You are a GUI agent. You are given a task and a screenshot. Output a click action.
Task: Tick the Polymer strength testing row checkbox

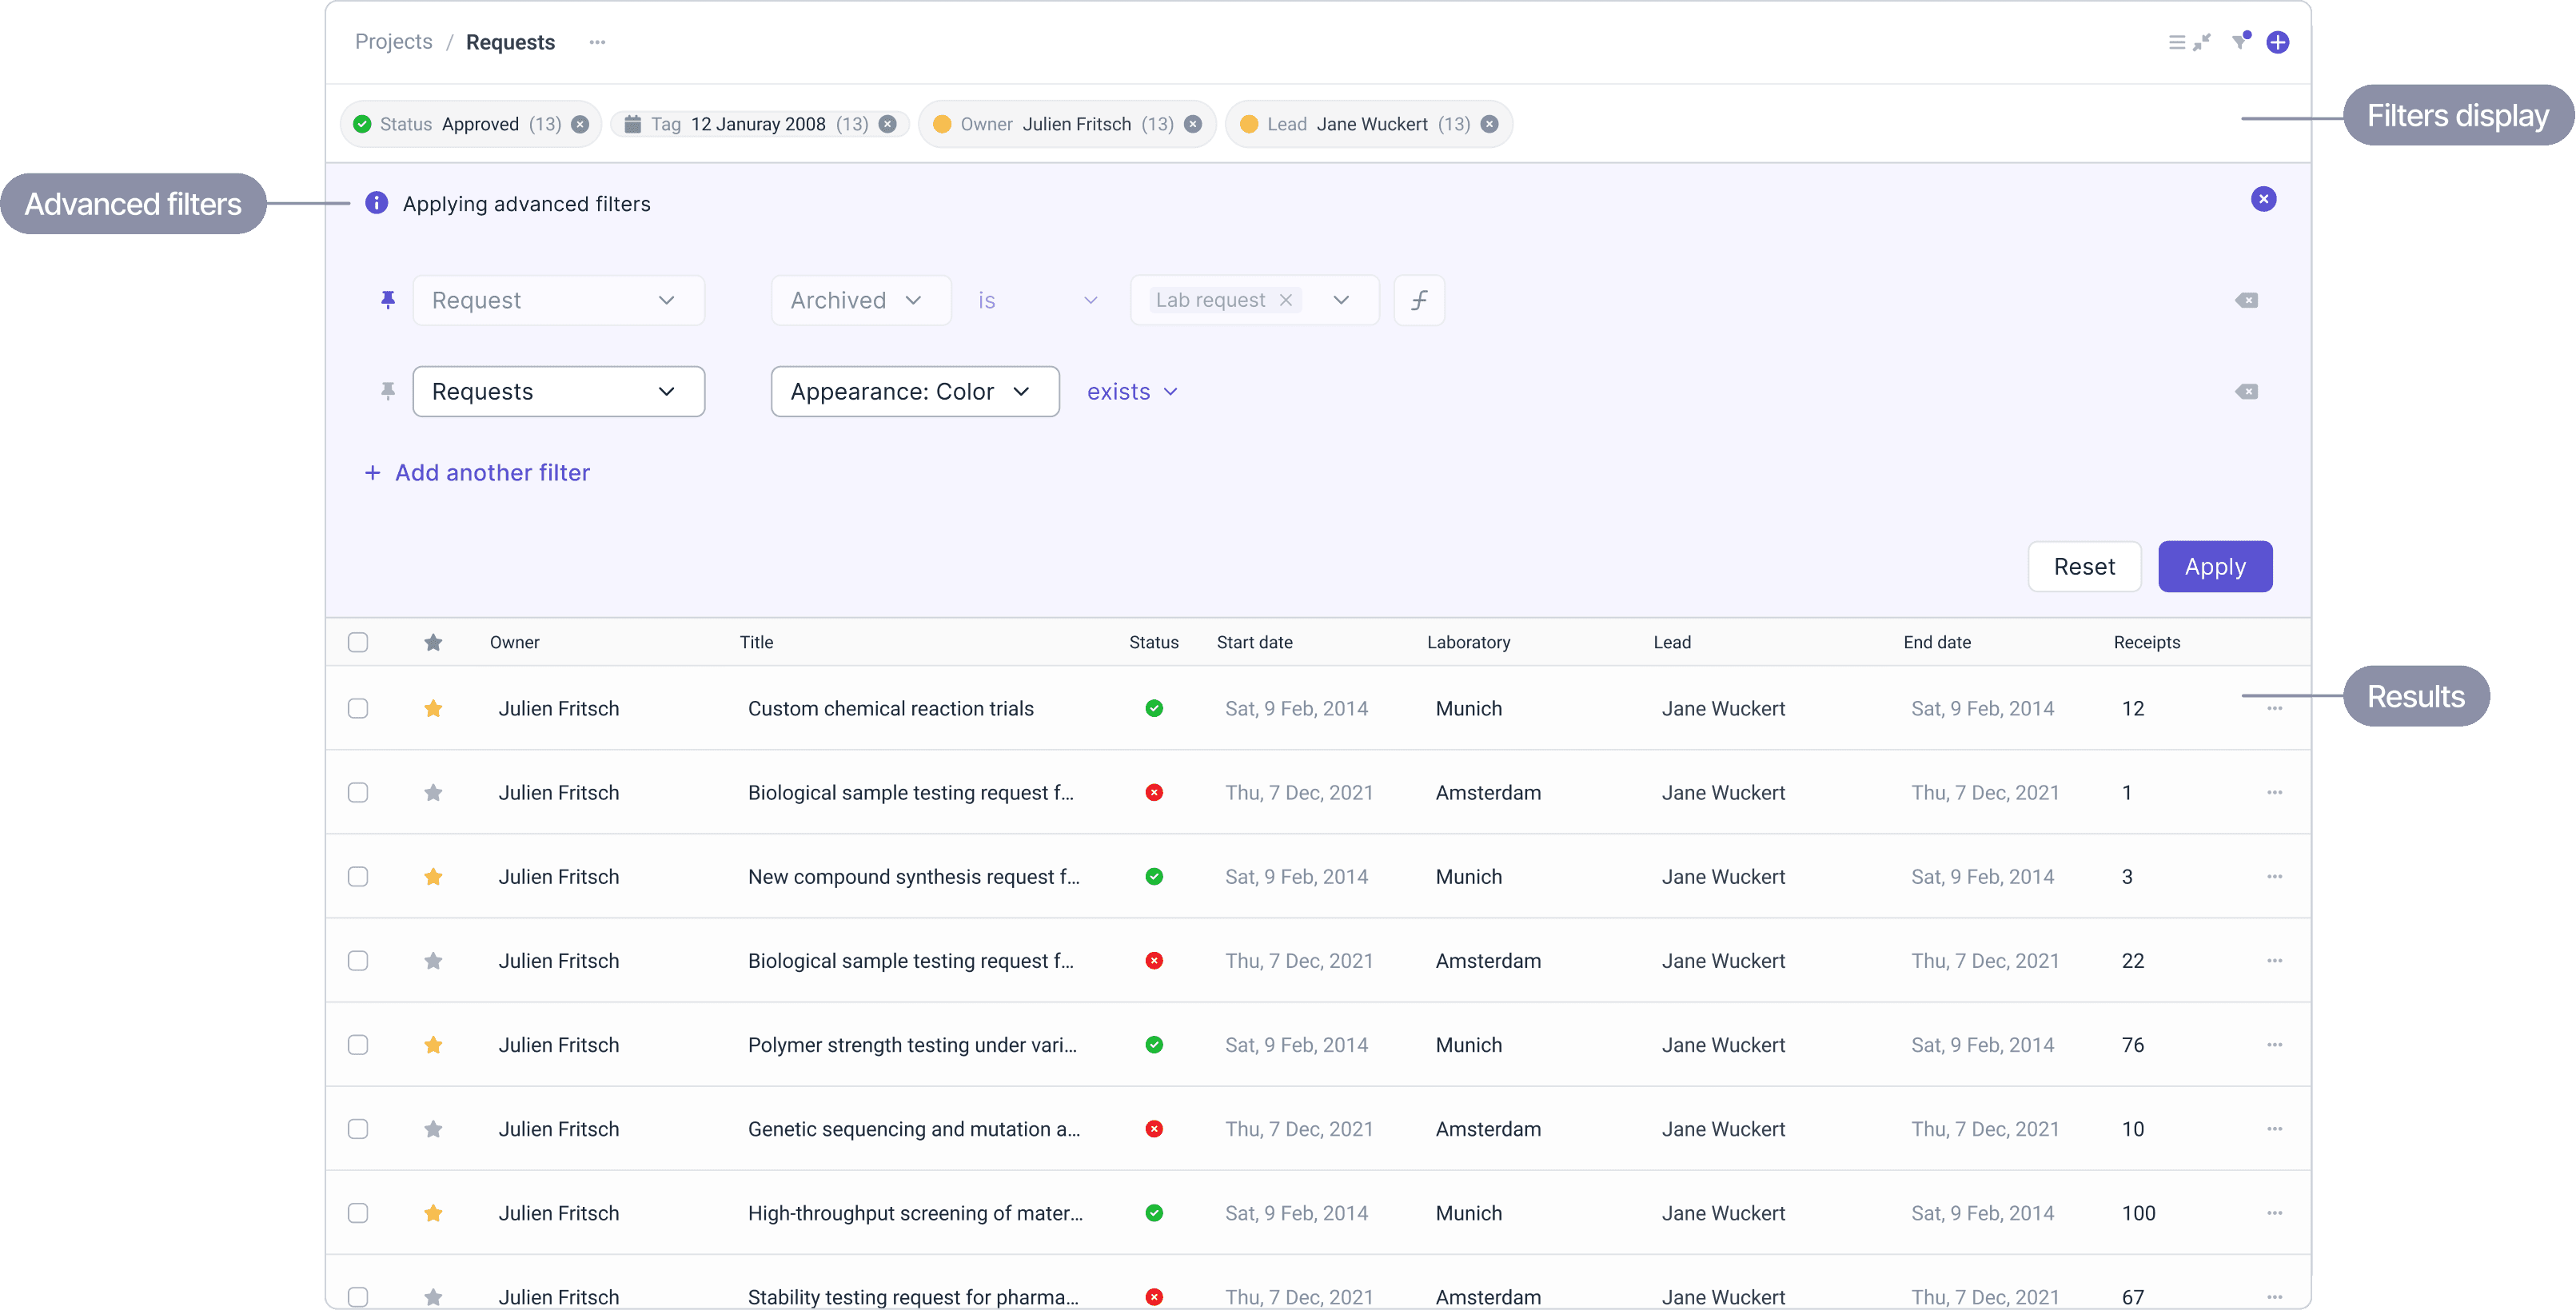[358, 1045]
